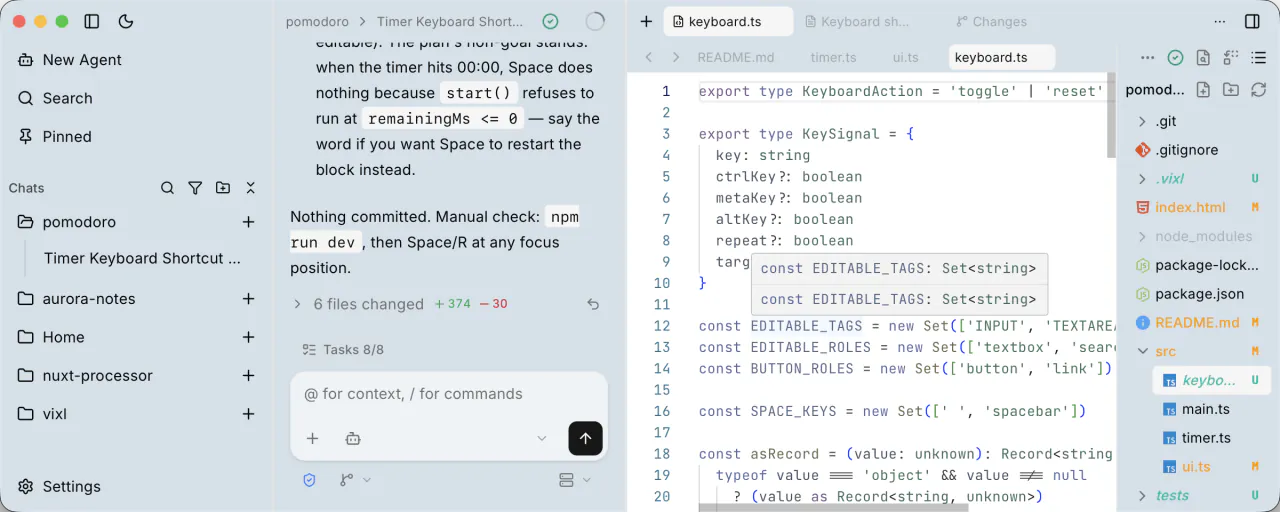Switch to the Changes tab
The height and width of the screenshot is (512, 1280).
991,21
